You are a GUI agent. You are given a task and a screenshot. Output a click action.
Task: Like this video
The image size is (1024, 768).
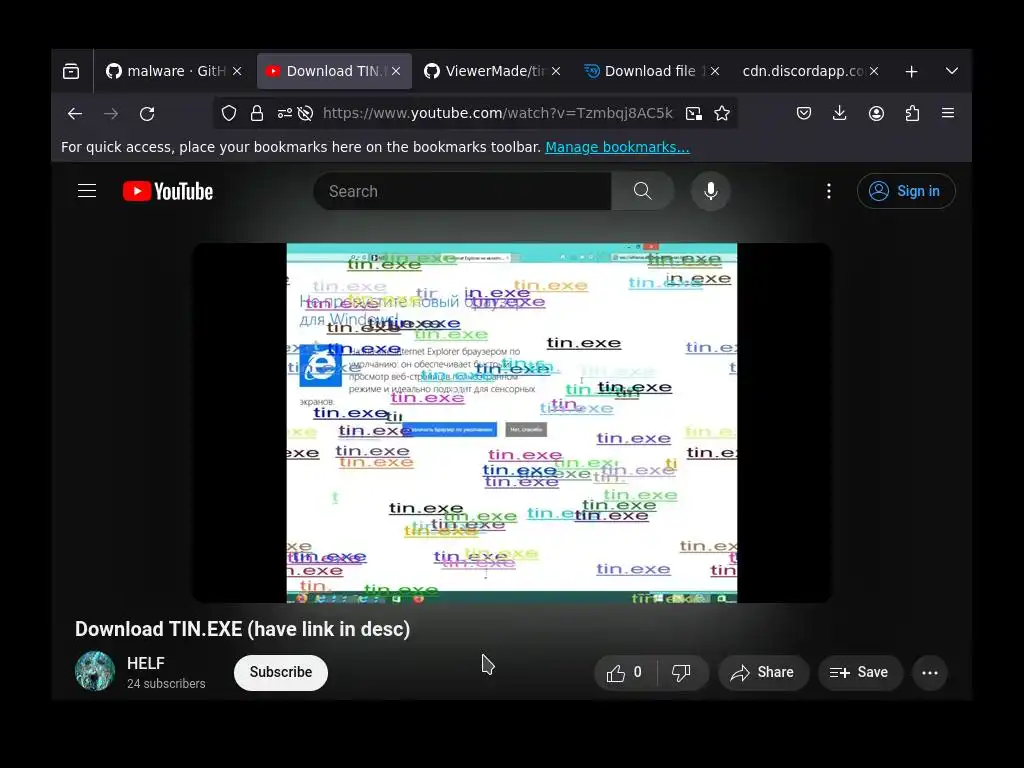coord(625,673)
